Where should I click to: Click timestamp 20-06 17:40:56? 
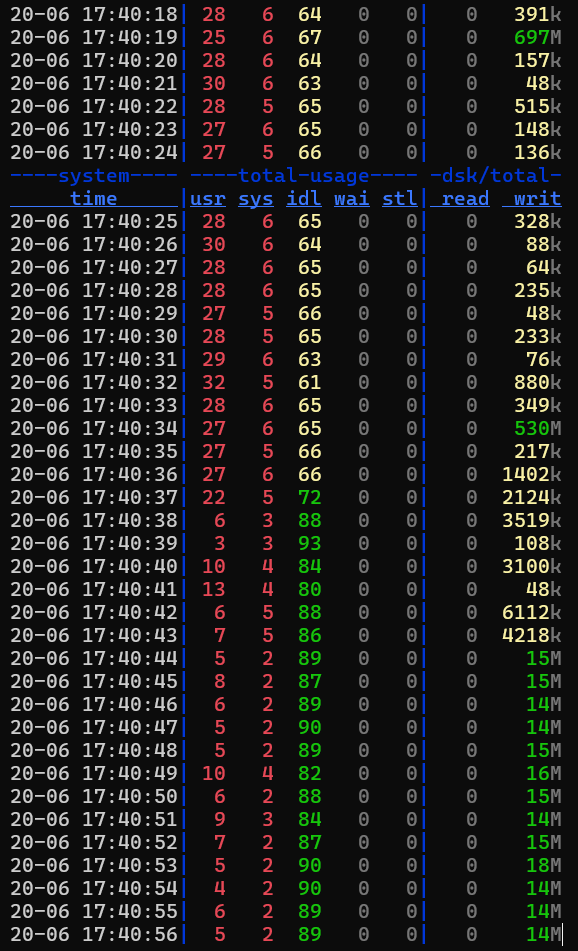tap(93, 935)
